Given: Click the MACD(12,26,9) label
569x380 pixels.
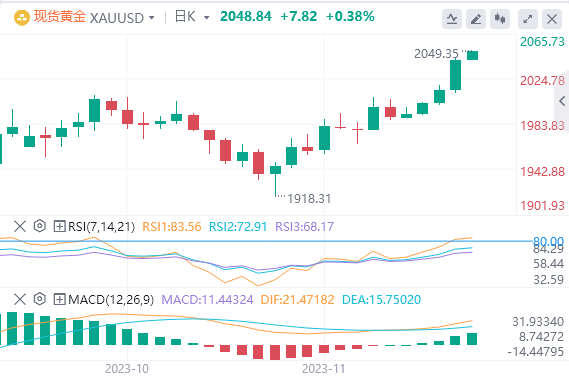Looking at the screenshot, I should [111, 300].
